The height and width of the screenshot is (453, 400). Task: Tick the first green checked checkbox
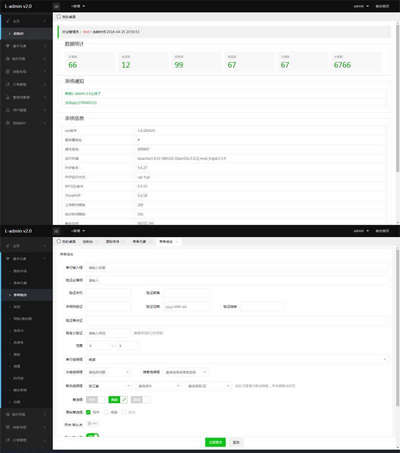coord(88,412)
